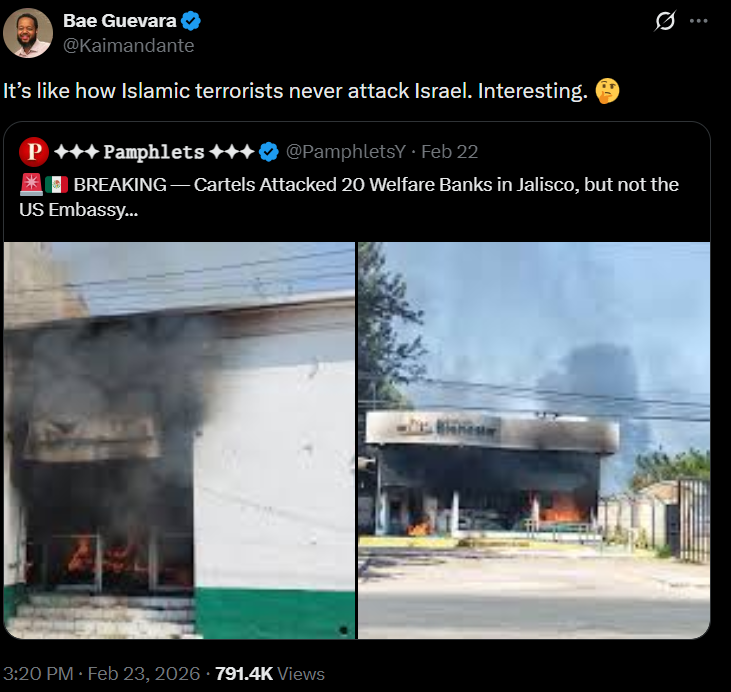Open the Pamphlets display name

pos(154,152)
